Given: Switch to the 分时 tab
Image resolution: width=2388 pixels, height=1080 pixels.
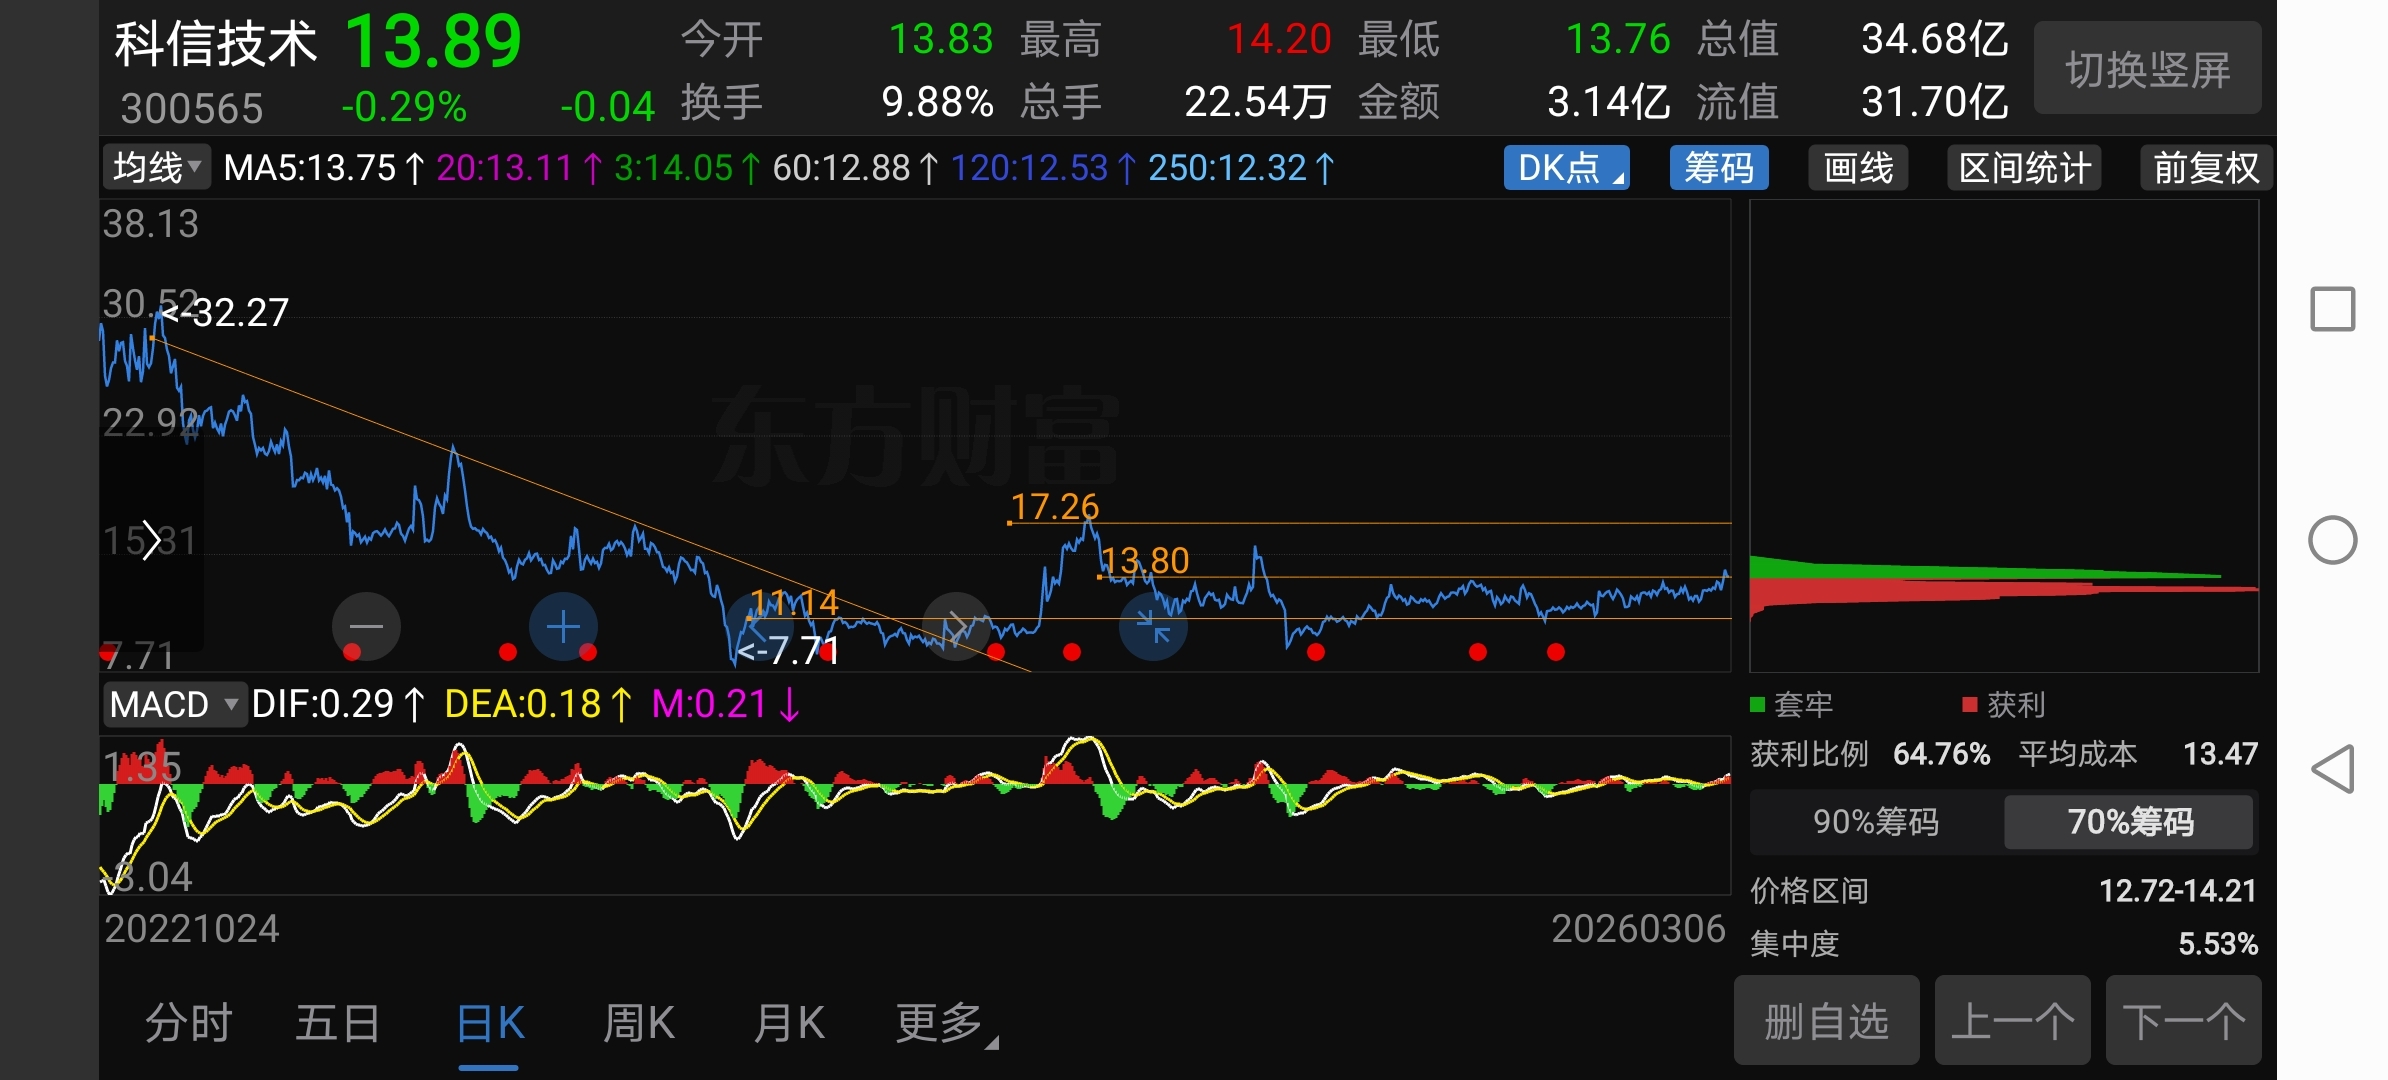Looking at the screenshot, I should click(188, 1024).
